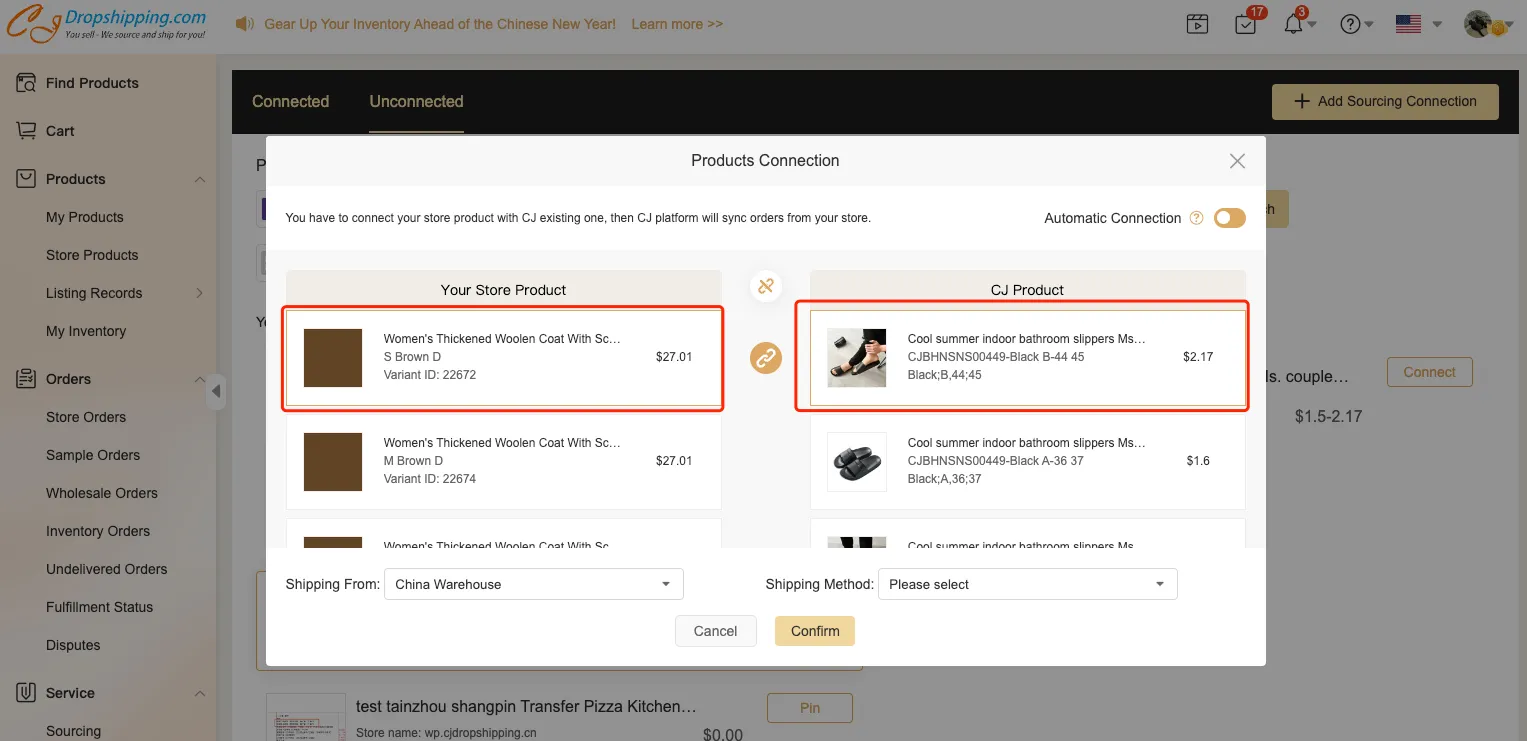
Task: Click the link connect icon between products
Action: pyautogui.click(x=766, y=357)
